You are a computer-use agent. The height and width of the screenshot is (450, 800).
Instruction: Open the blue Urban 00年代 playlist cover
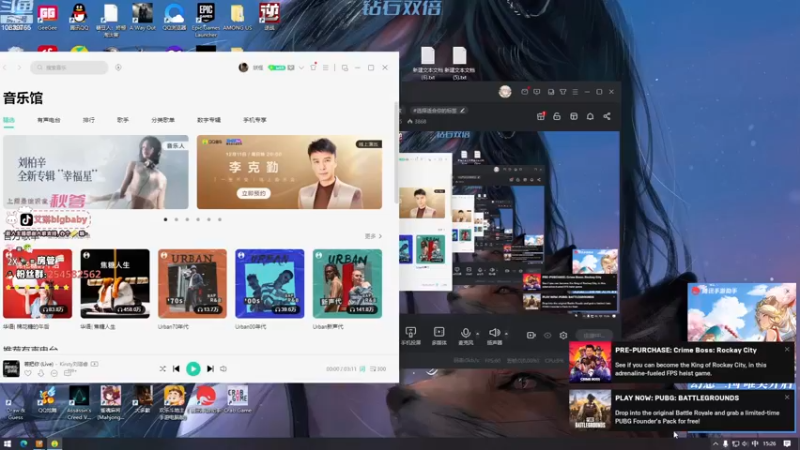(x=269, y=284)
